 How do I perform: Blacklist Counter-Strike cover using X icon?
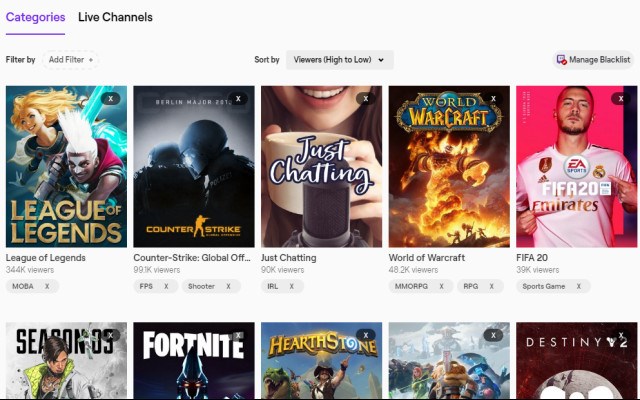point(238,98)
